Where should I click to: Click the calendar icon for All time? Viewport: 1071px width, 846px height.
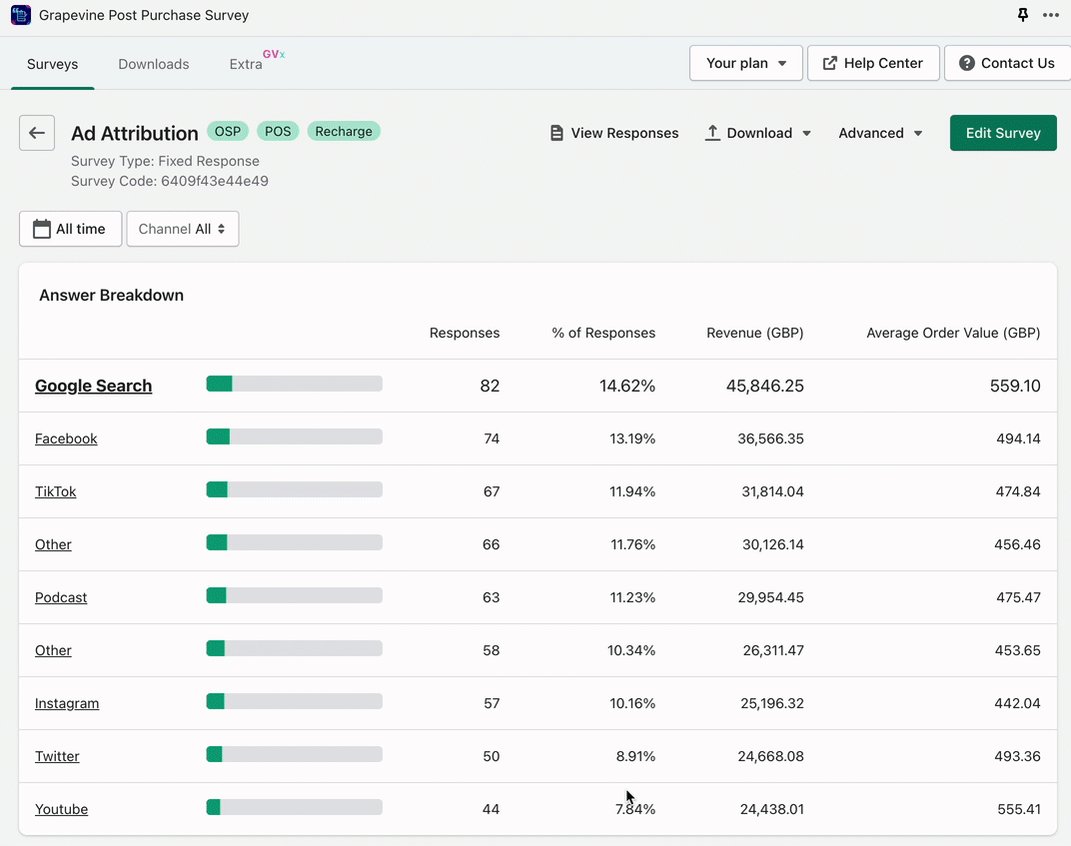click(42, 229)
